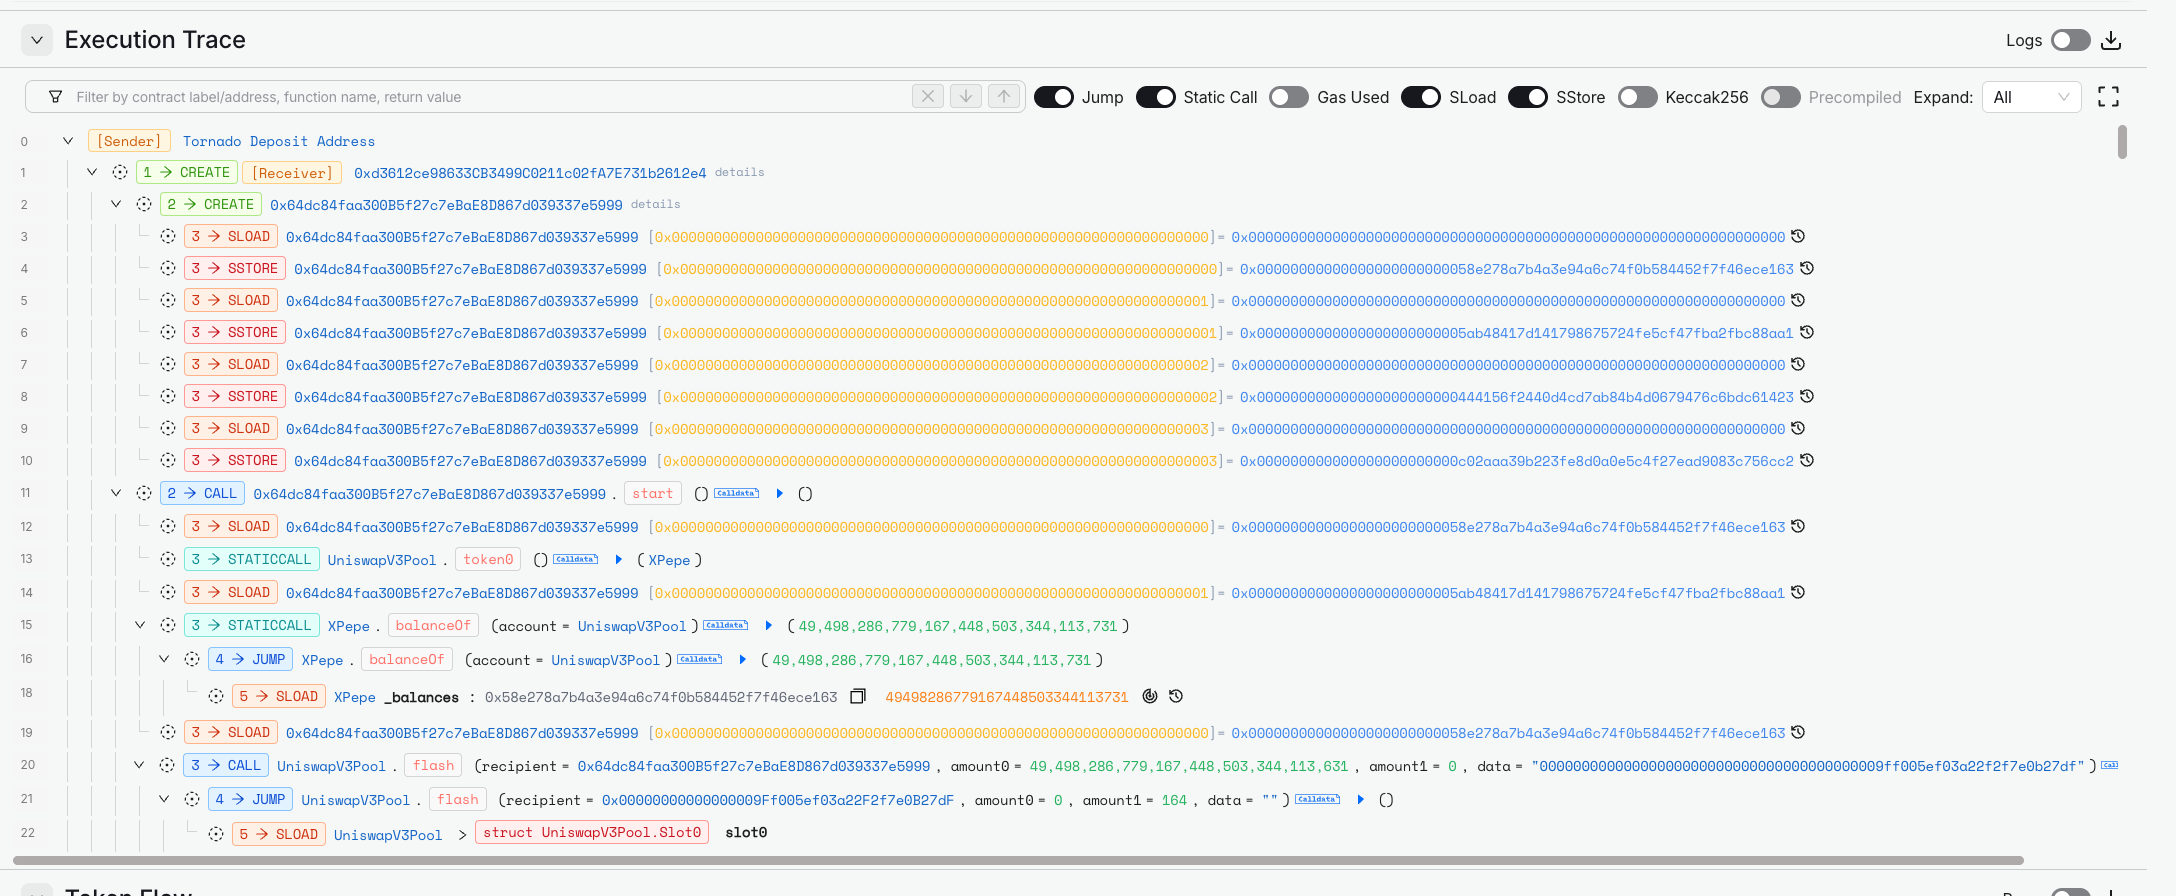Click Calldata icon on the start call row
This screenshot has height=896, width=2176.
point(737,494)
